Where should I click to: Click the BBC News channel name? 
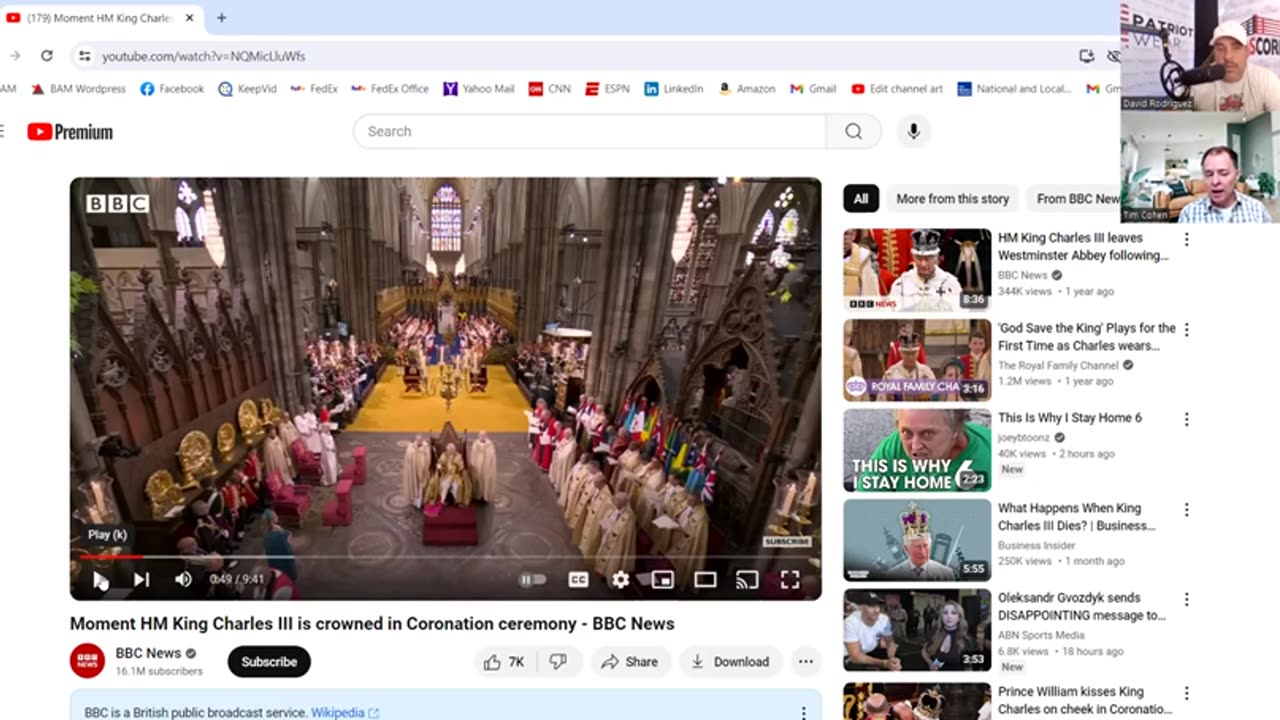tap(148, 653)
